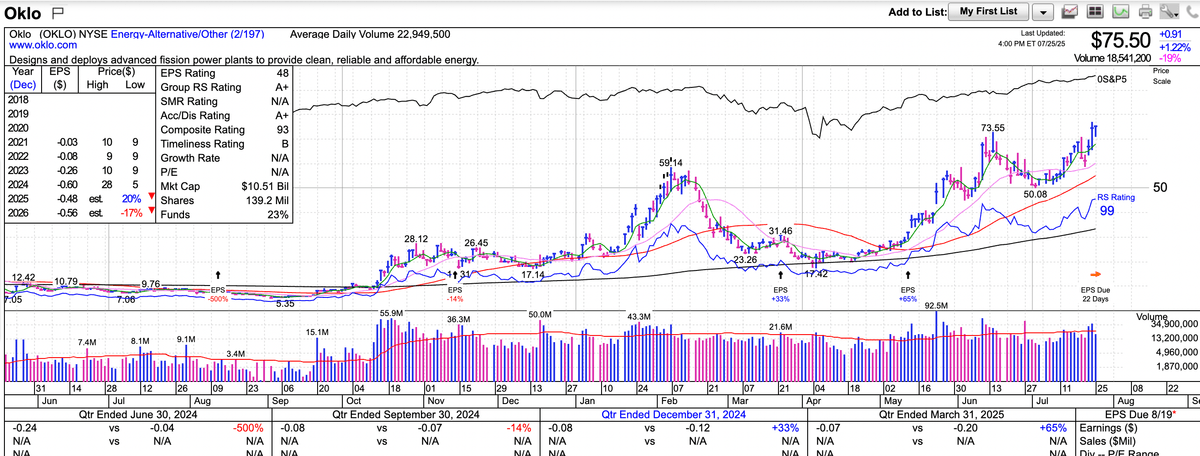Screen dimensions: 1200x456
Task: Add stock to My First List
Action: [989, 11]
